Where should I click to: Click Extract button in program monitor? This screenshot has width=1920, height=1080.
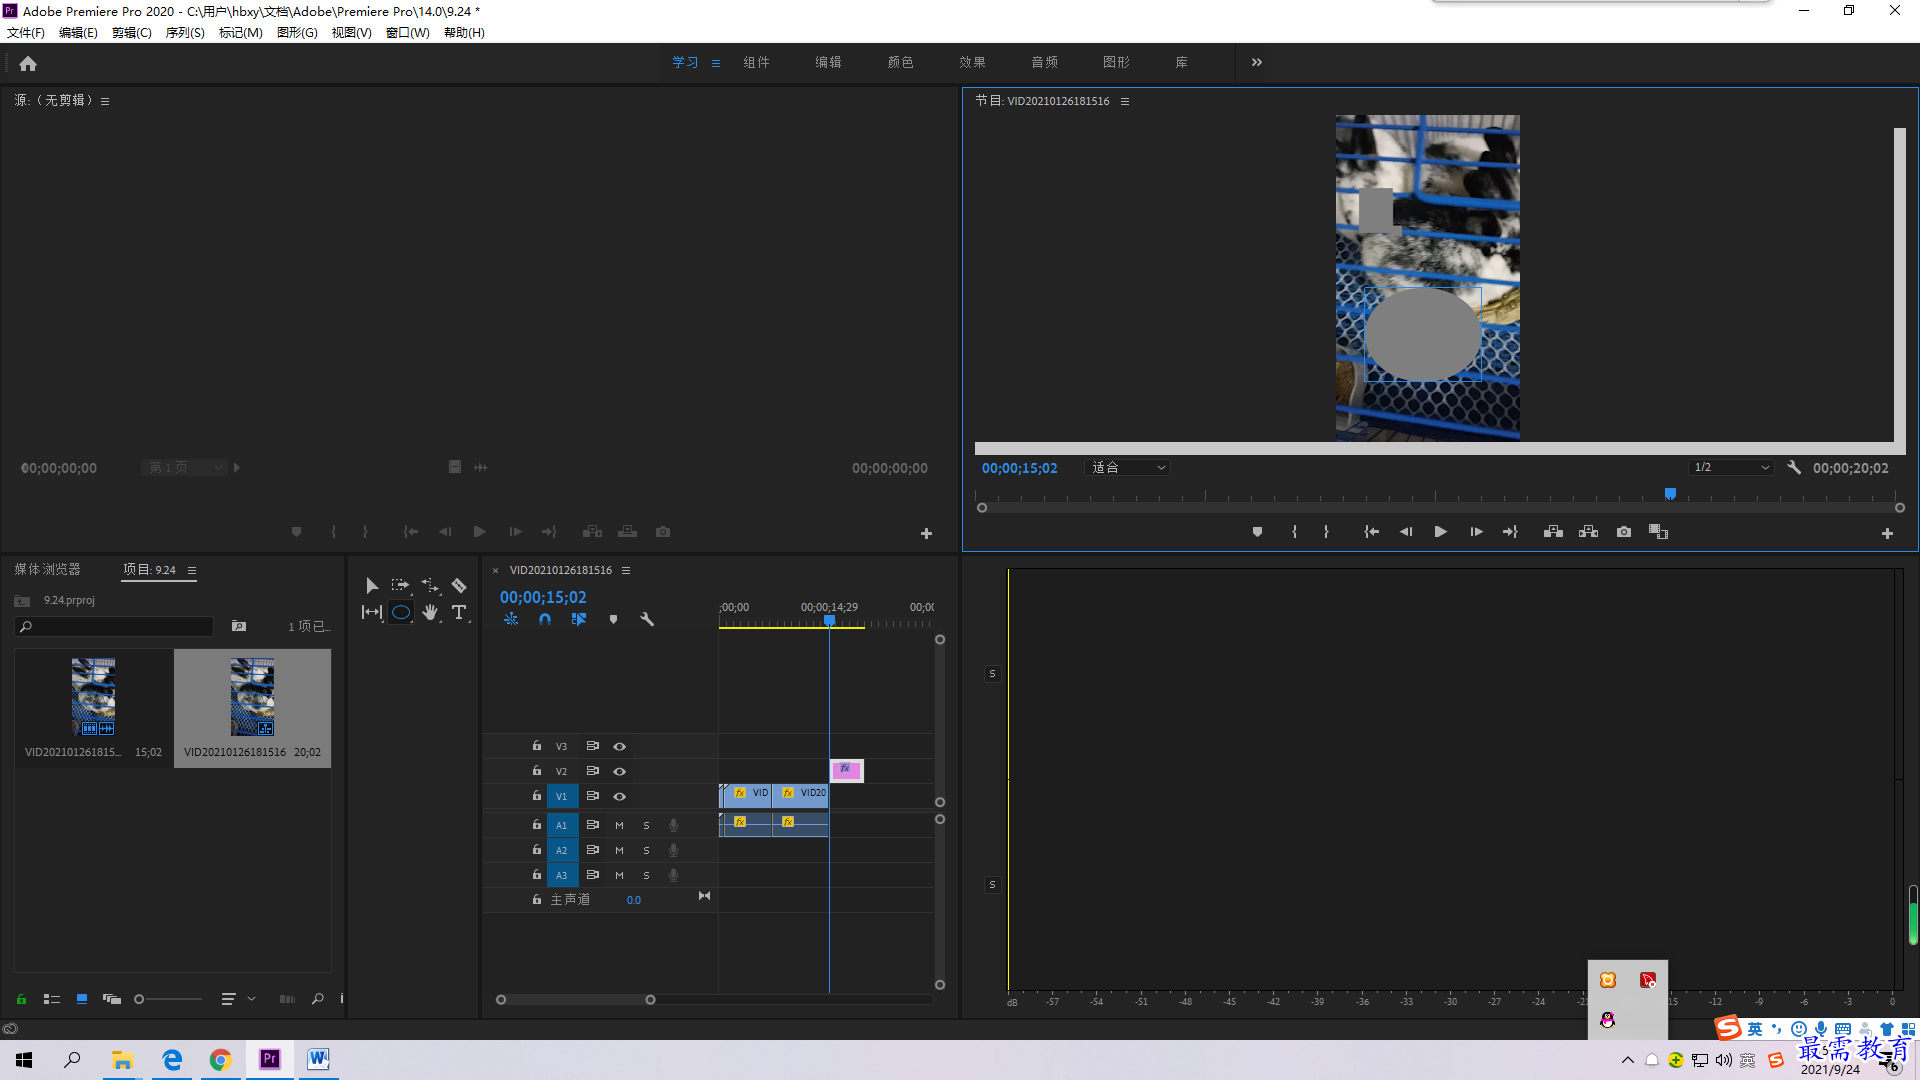pyautogui.click(x=1588, y=532)
